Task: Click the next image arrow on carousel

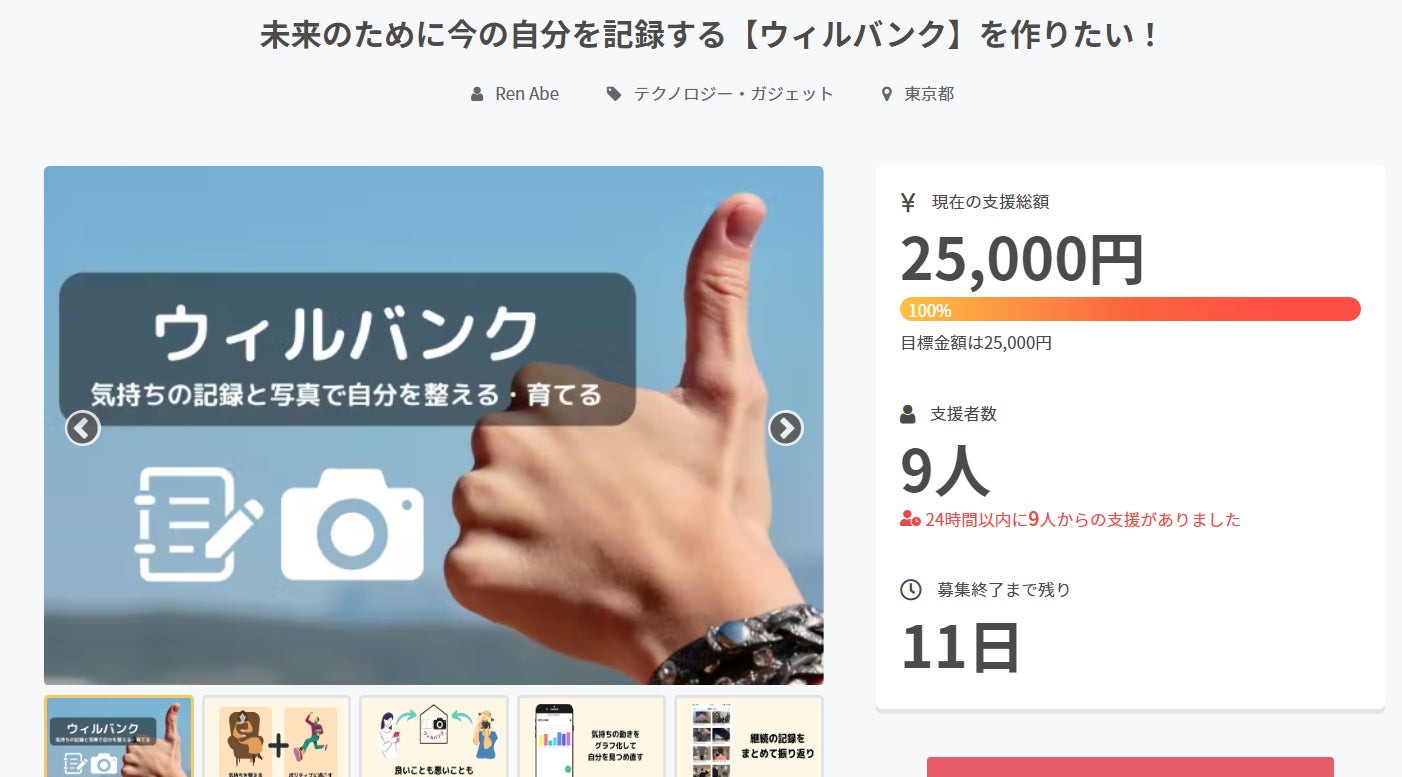Action: pos(786,428)
